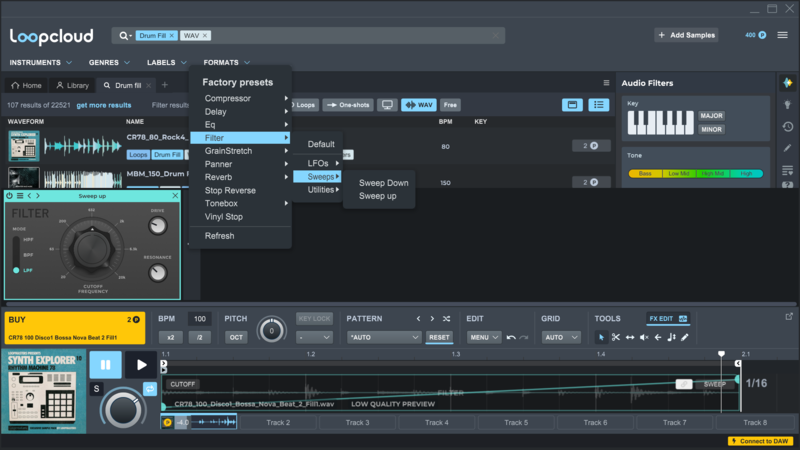
Task: Filter by MINOR key
Action: pos(711,130)
